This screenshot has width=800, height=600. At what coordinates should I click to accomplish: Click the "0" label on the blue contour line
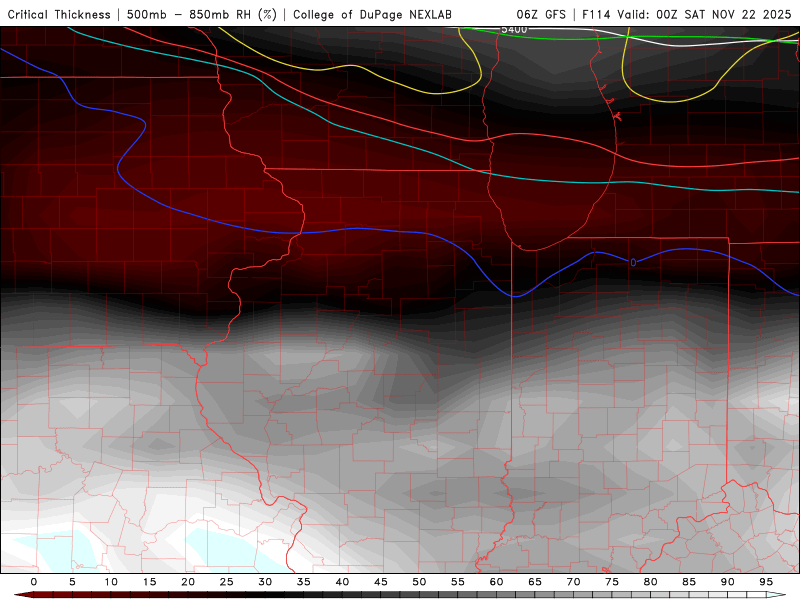633,262
